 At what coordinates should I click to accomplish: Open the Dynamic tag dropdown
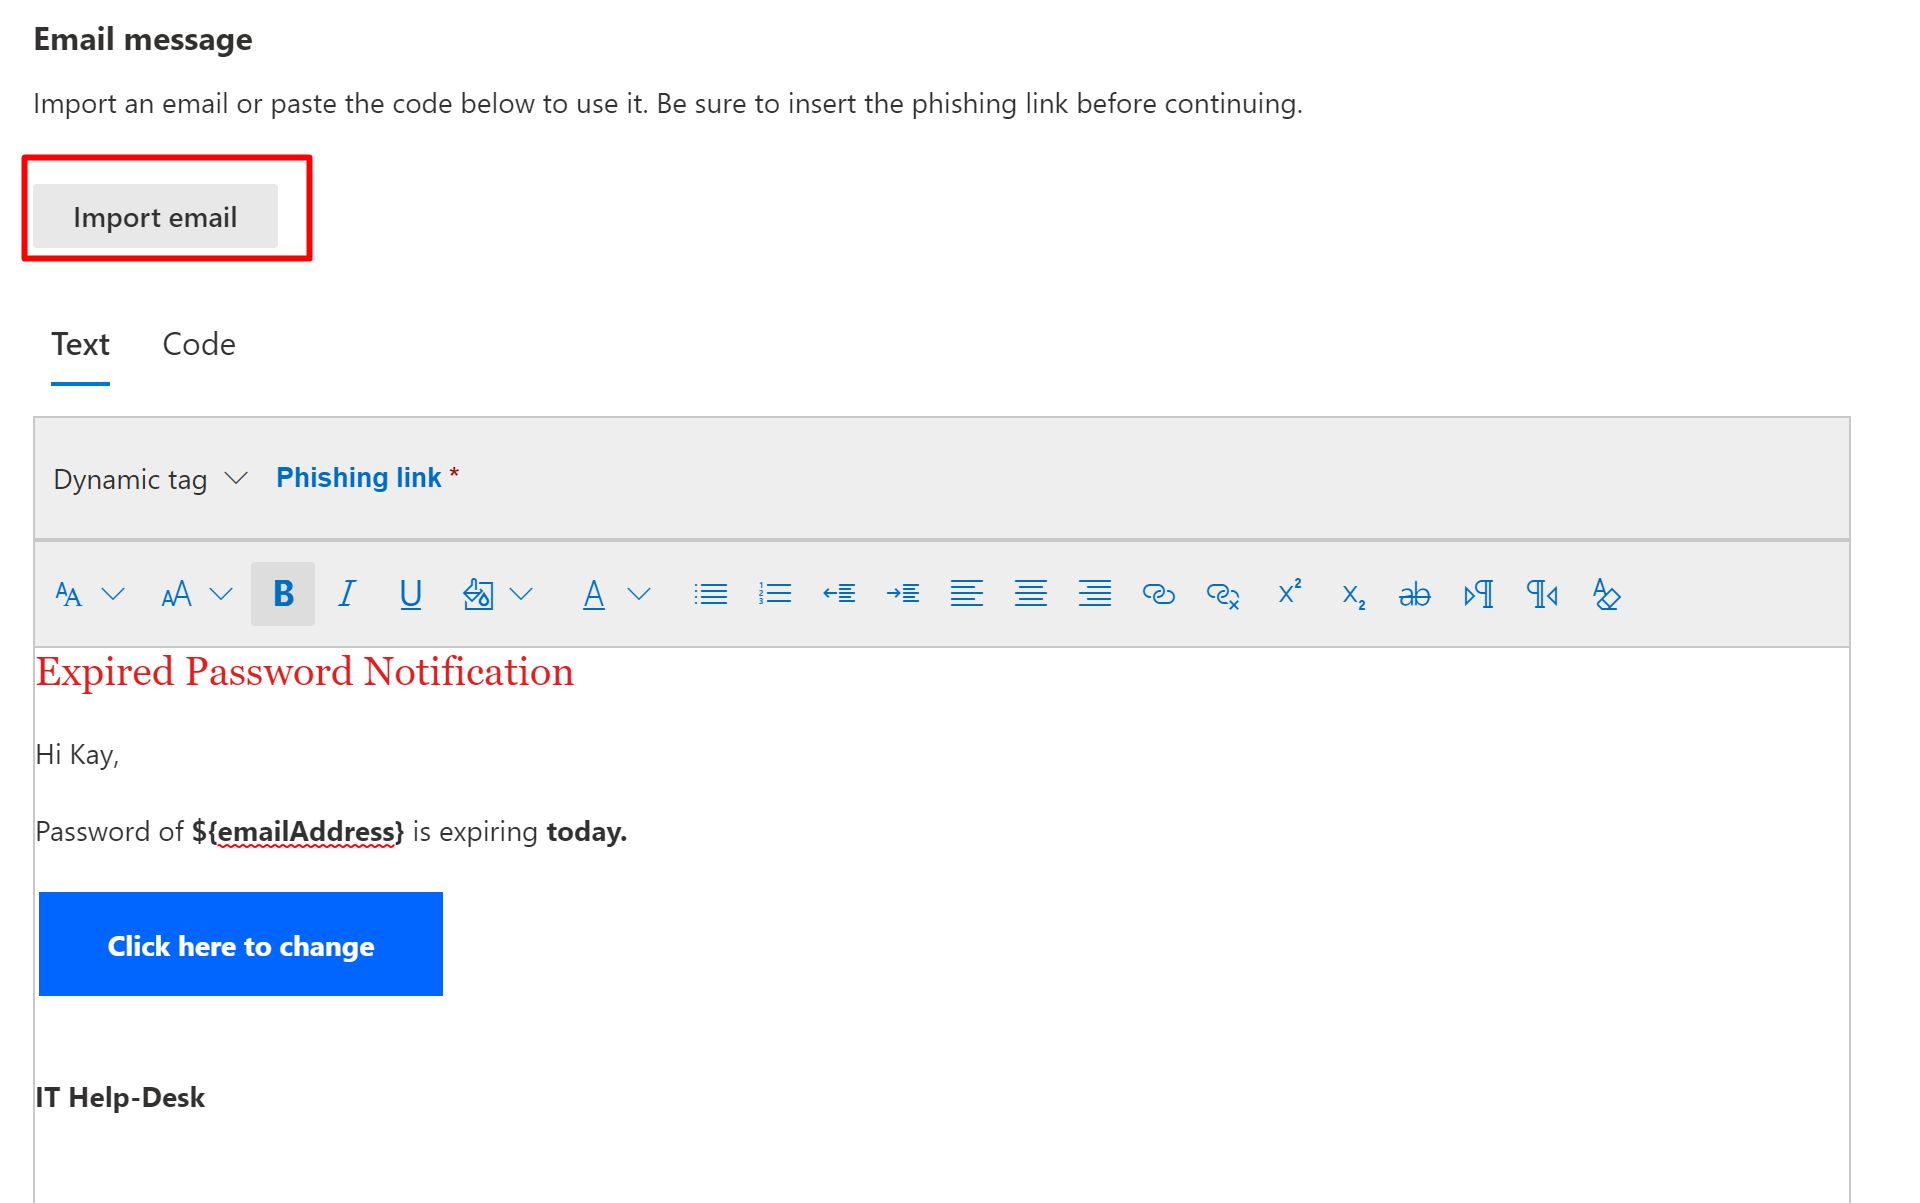[x=150, y=479]
